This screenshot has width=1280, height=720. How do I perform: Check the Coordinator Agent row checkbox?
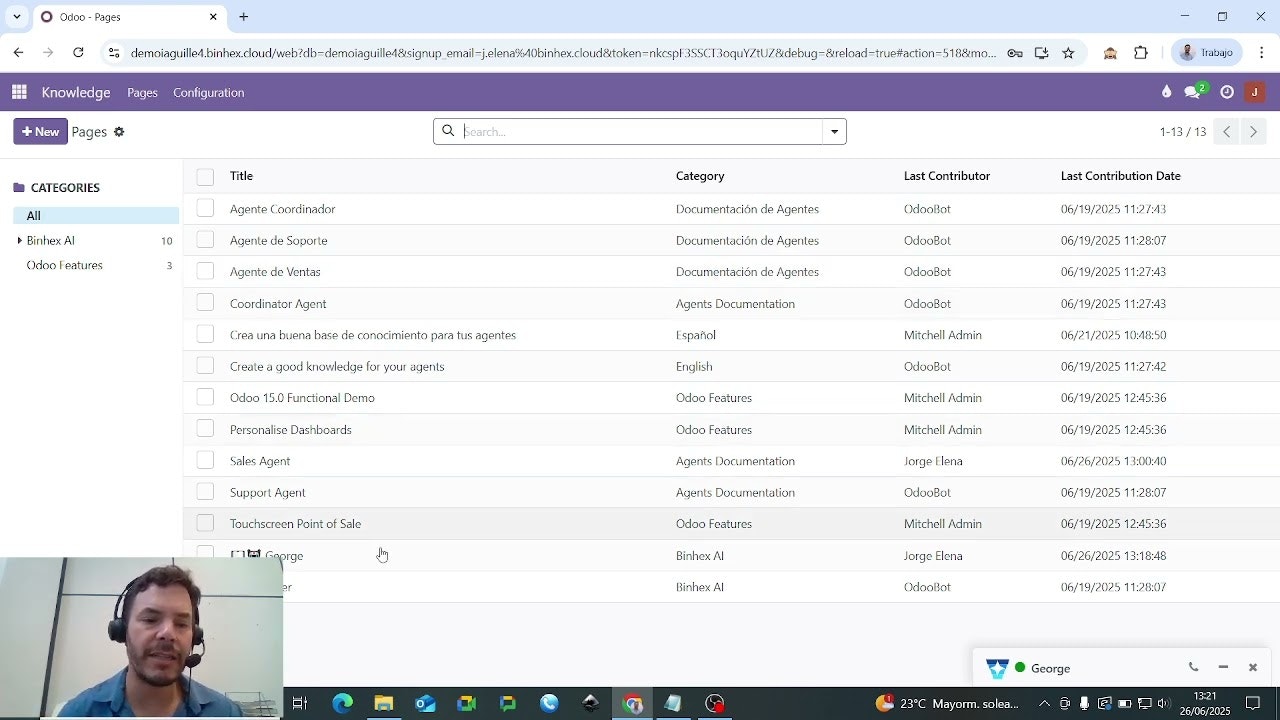pyautogui.click(x=205, y=303)
